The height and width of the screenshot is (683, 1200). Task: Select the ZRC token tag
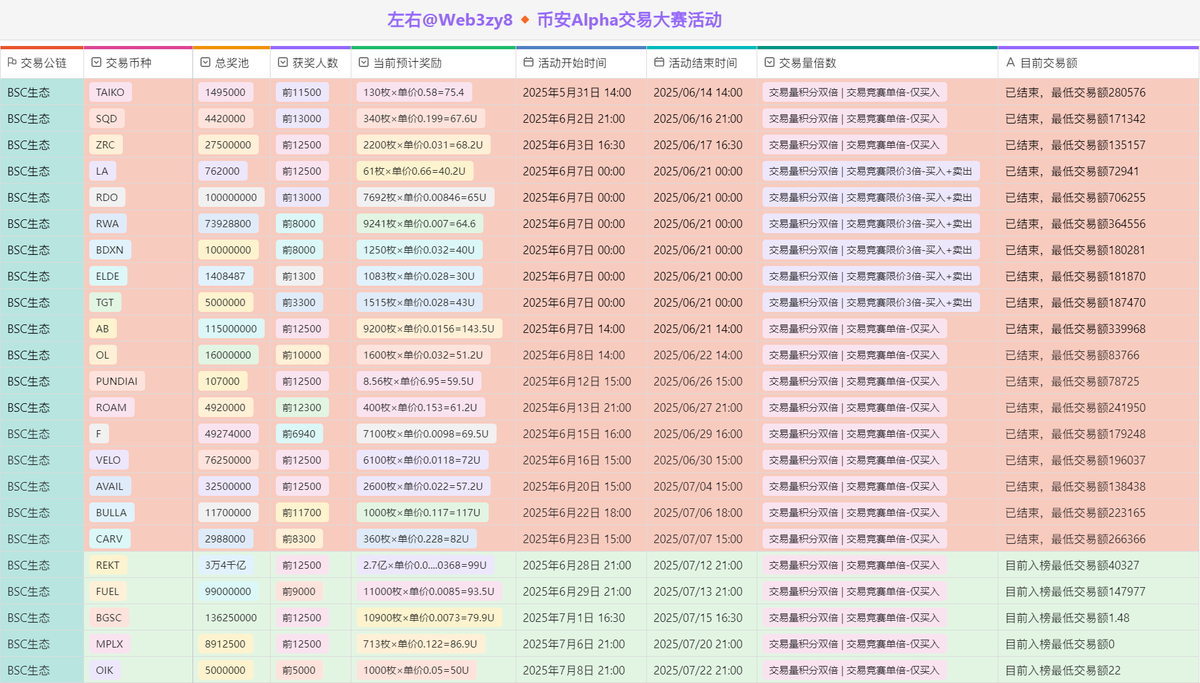click(x=105, y=145)
